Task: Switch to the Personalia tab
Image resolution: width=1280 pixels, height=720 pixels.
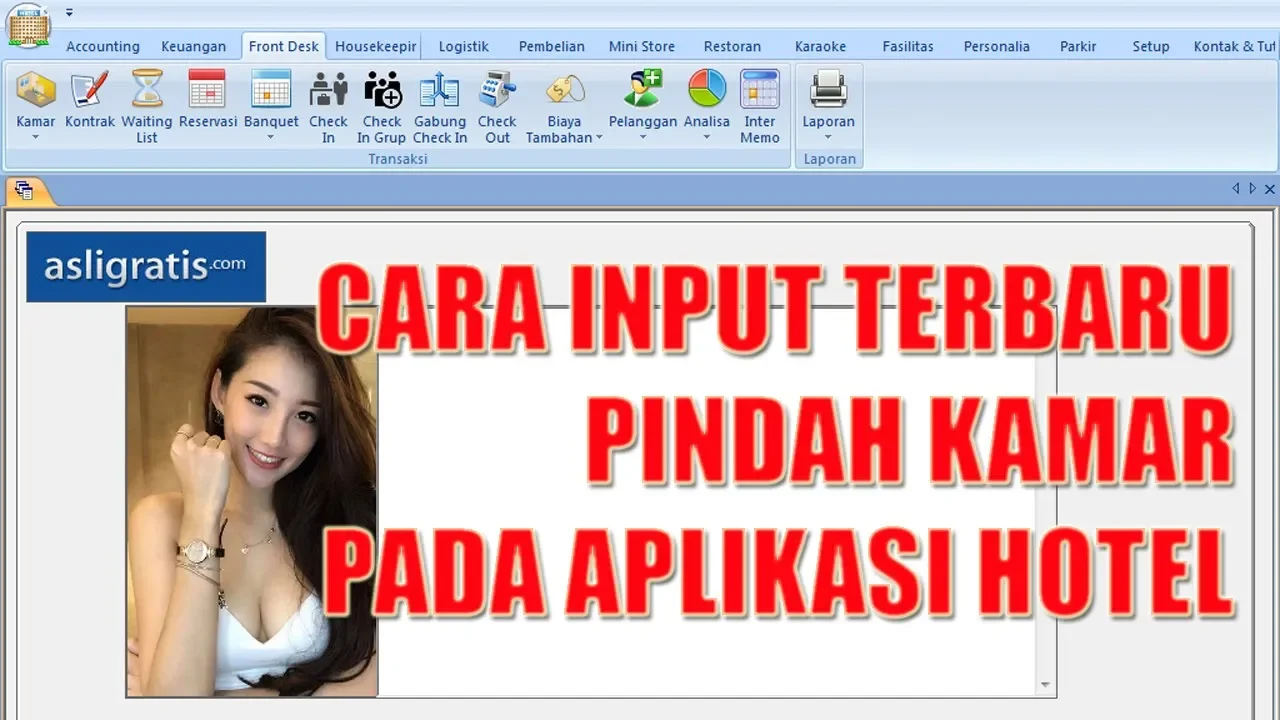Action: pos(997,46)
